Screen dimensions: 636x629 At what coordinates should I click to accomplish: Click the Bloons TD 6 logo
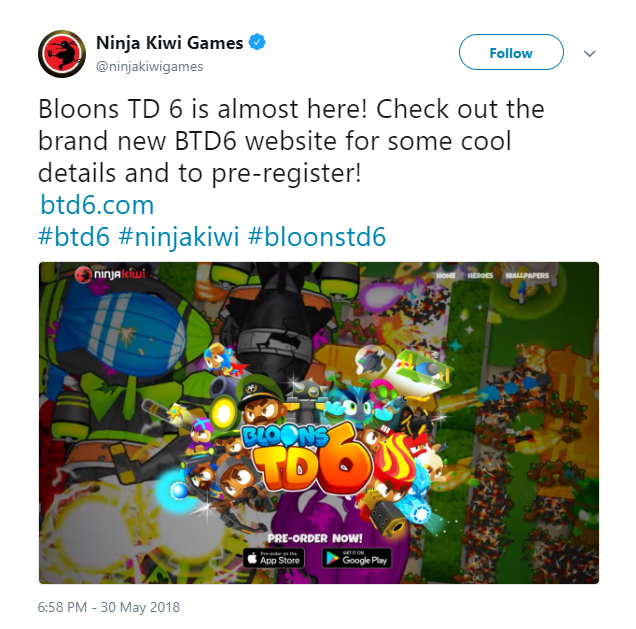coord(307,458)
